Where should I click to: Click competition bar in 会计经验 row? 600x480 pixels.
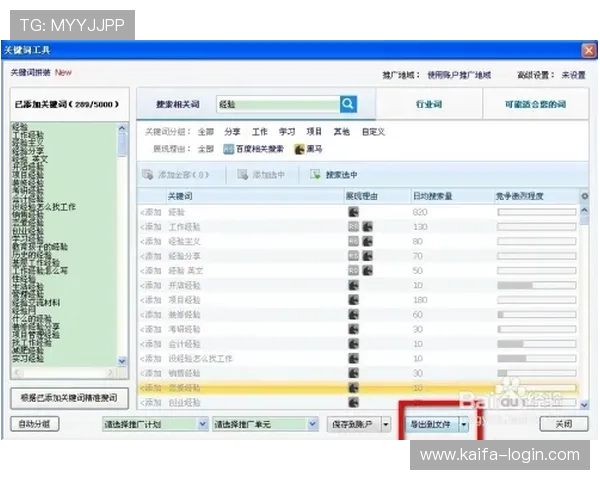point(537,344)
